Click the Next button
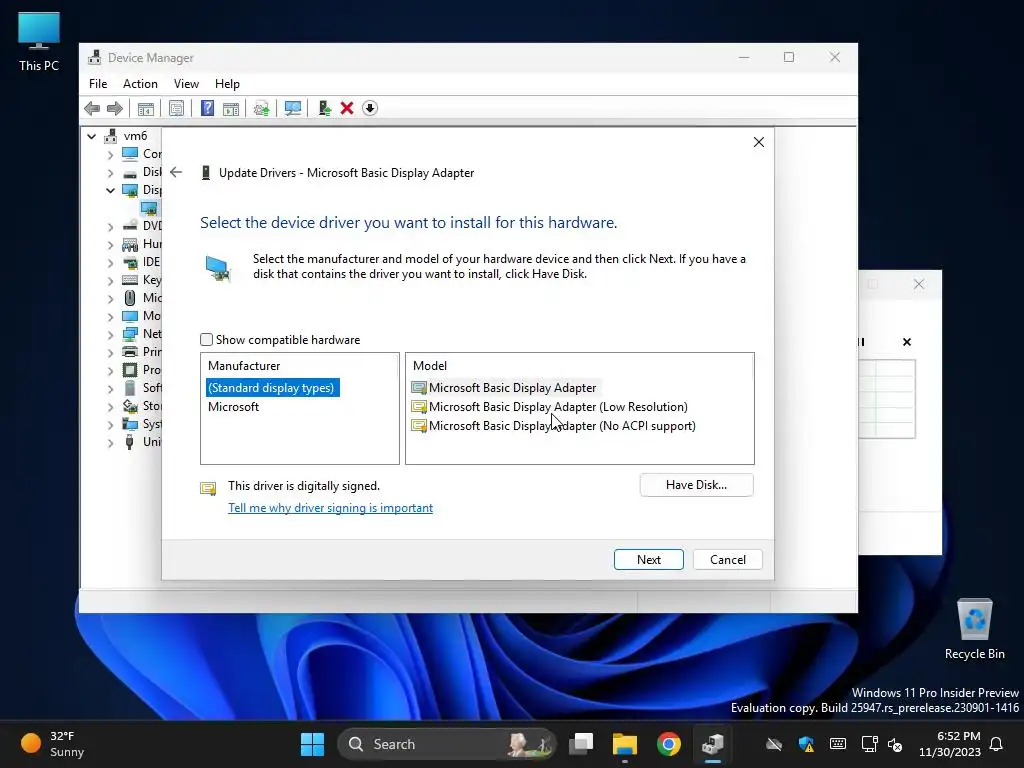 tap(648, 560)
